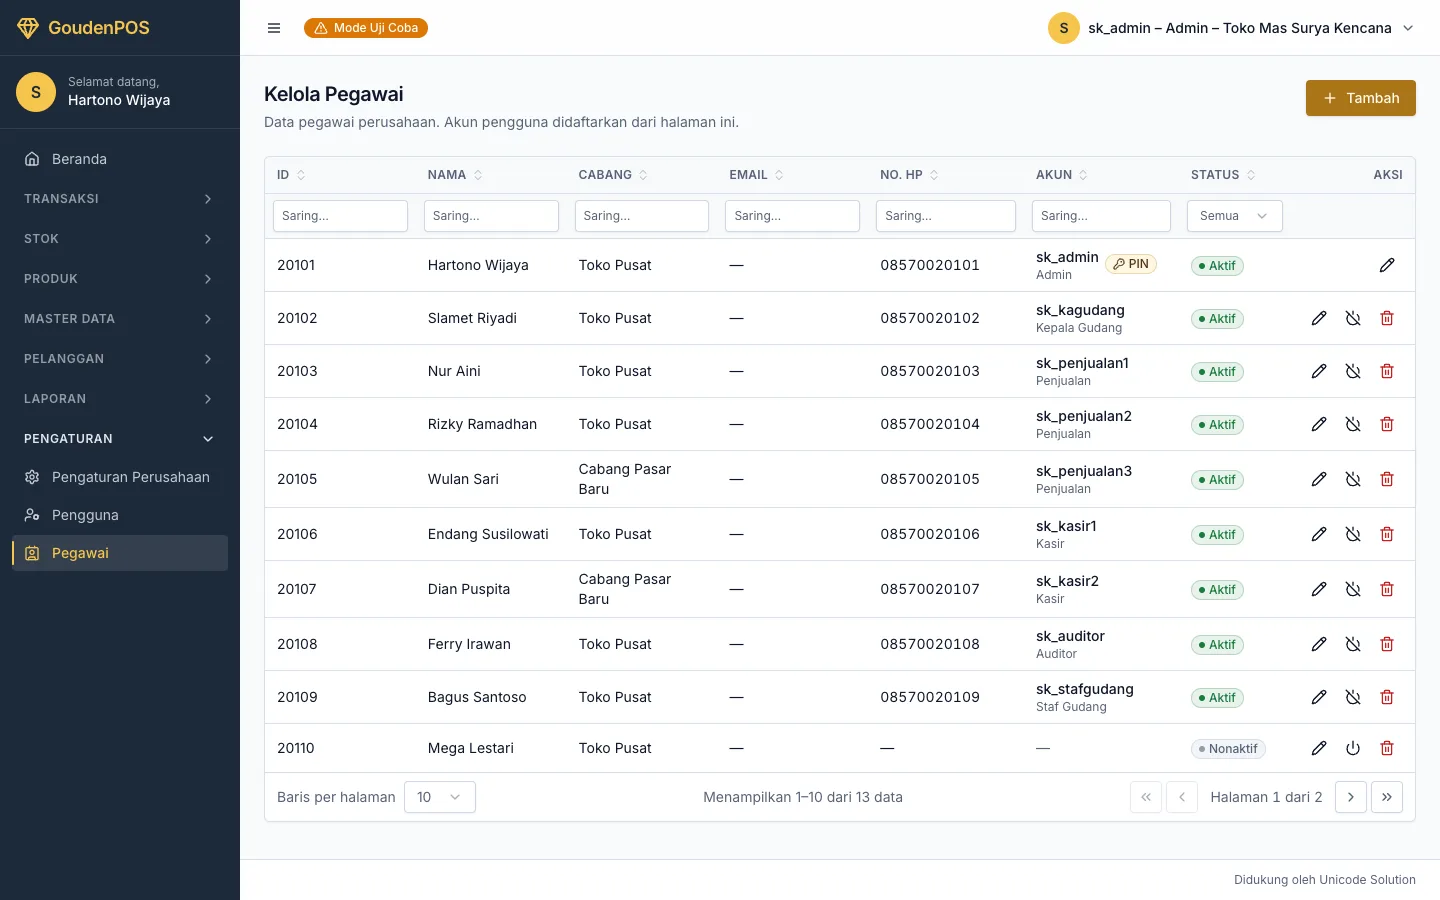Click the GoudenPOS logo link
1440x900 pixels.
83,28
